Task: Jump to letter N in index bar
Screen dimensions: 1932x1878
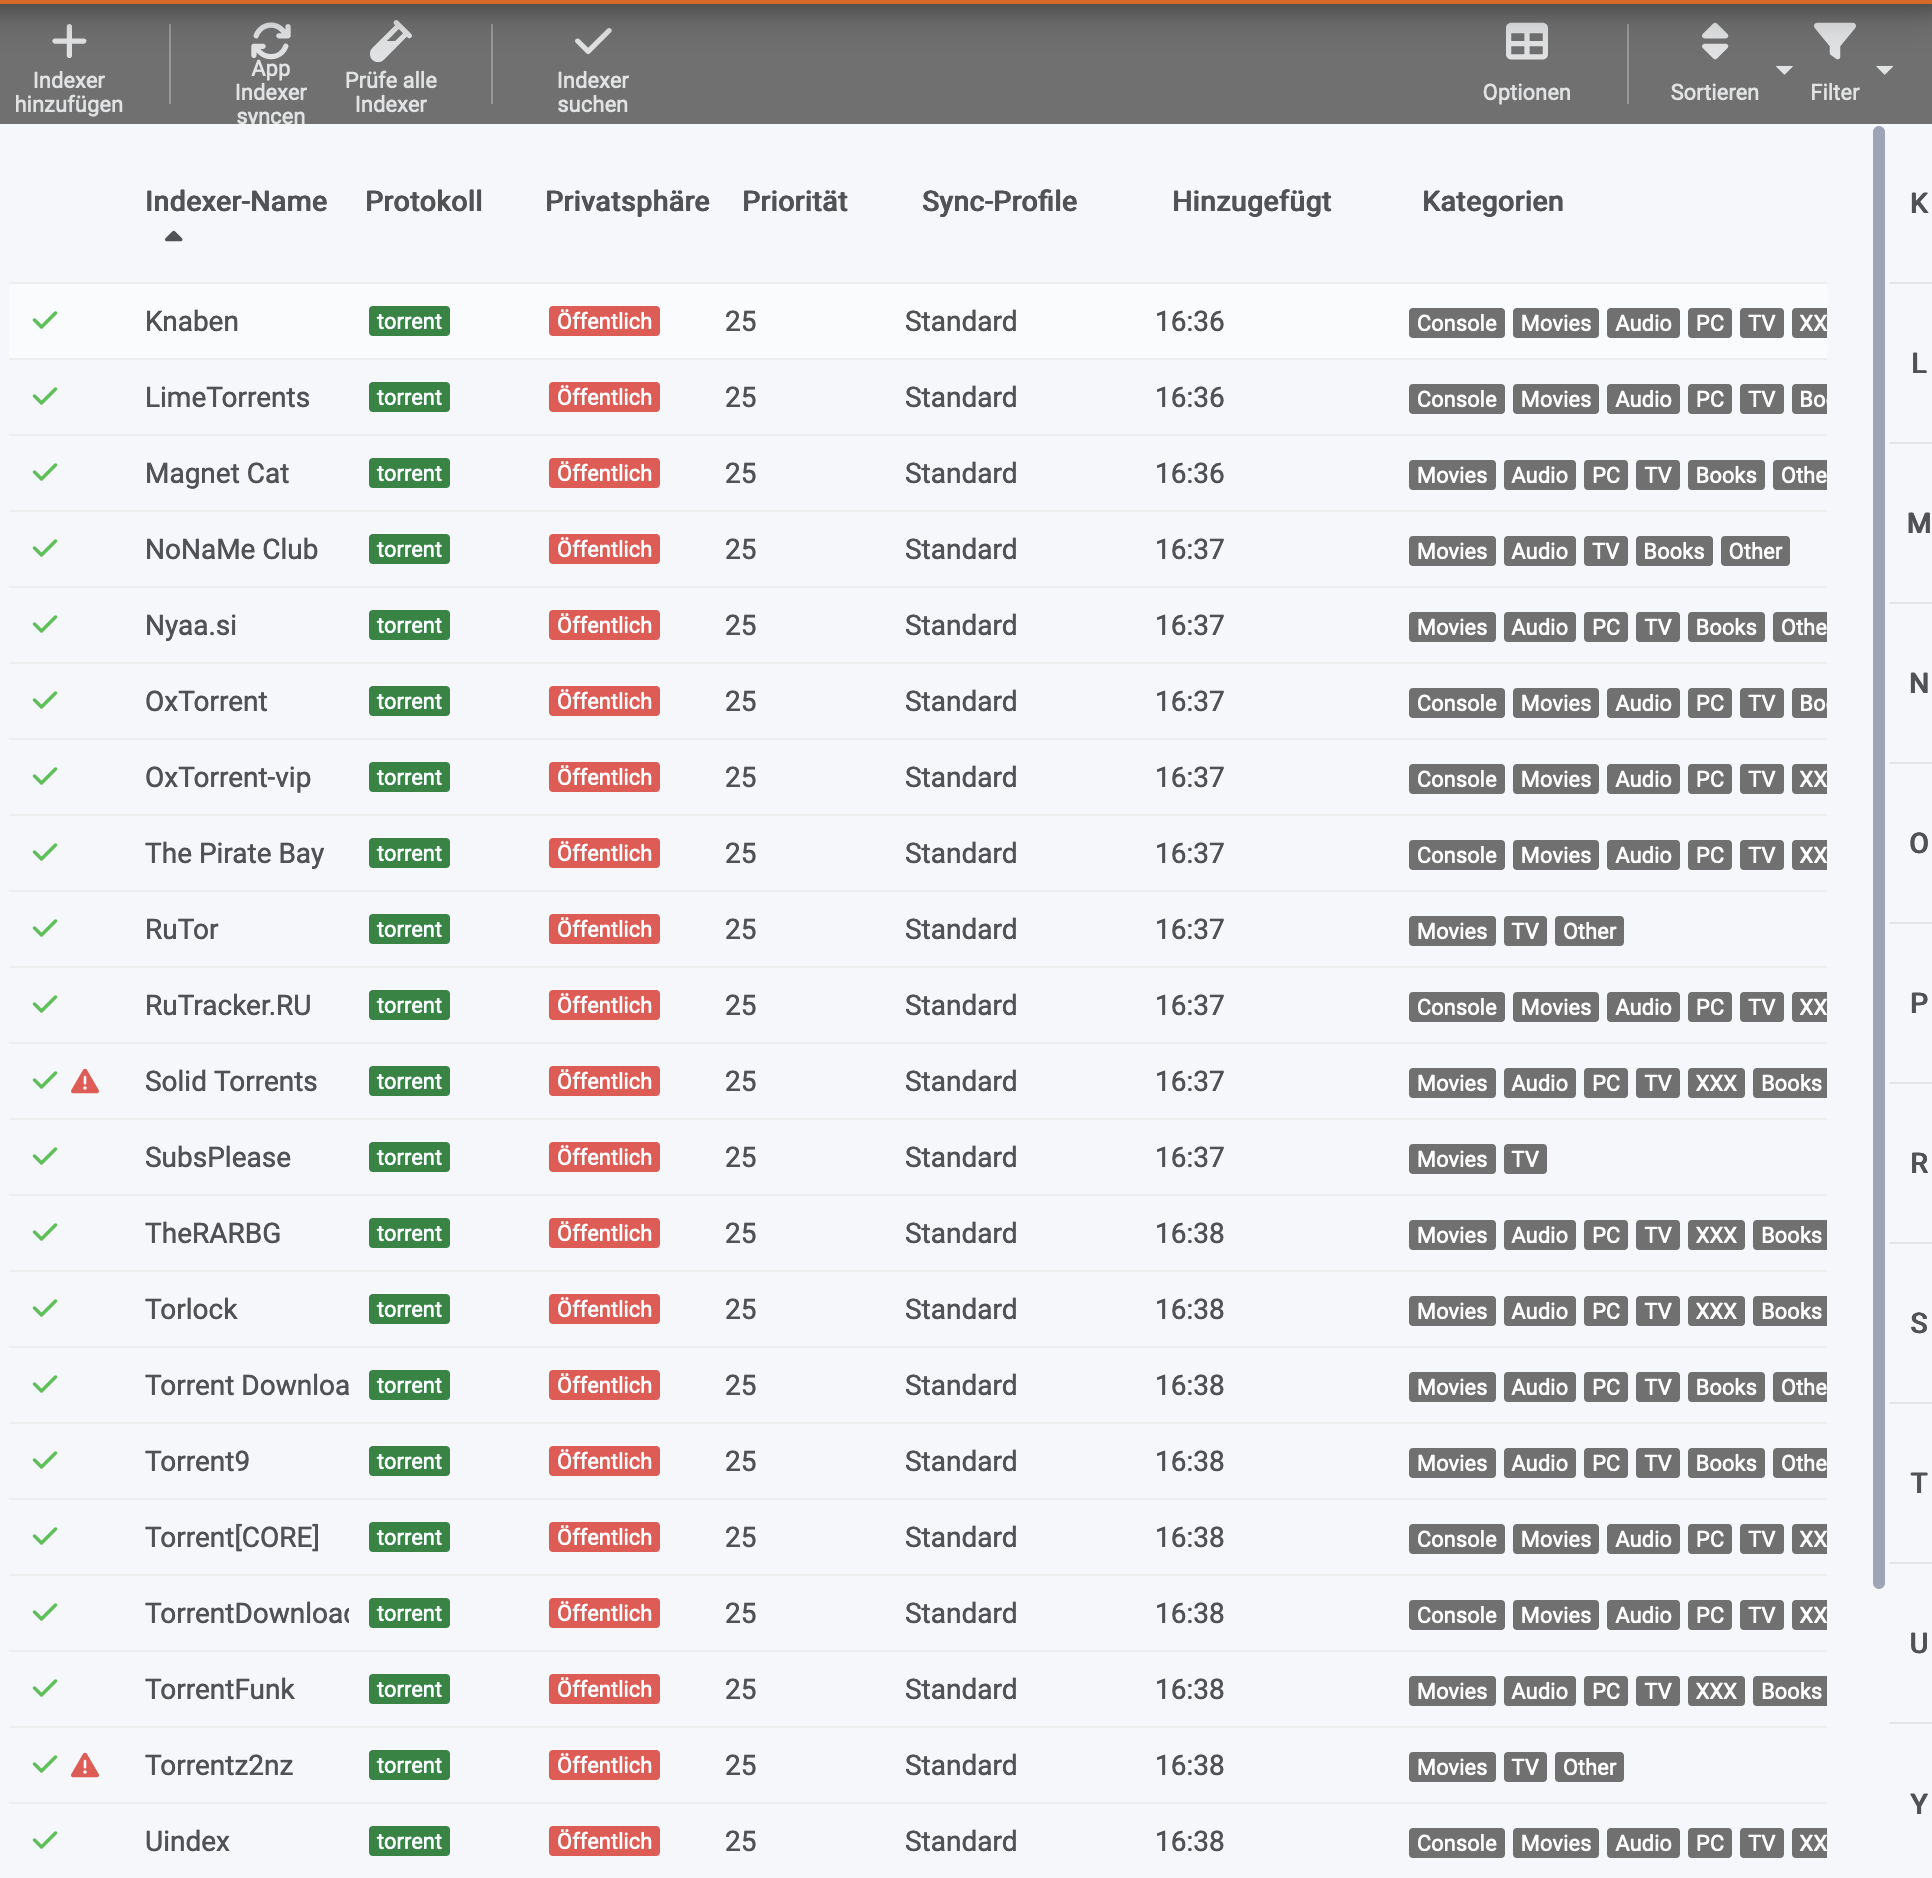Action: (x=1917, y=683)
